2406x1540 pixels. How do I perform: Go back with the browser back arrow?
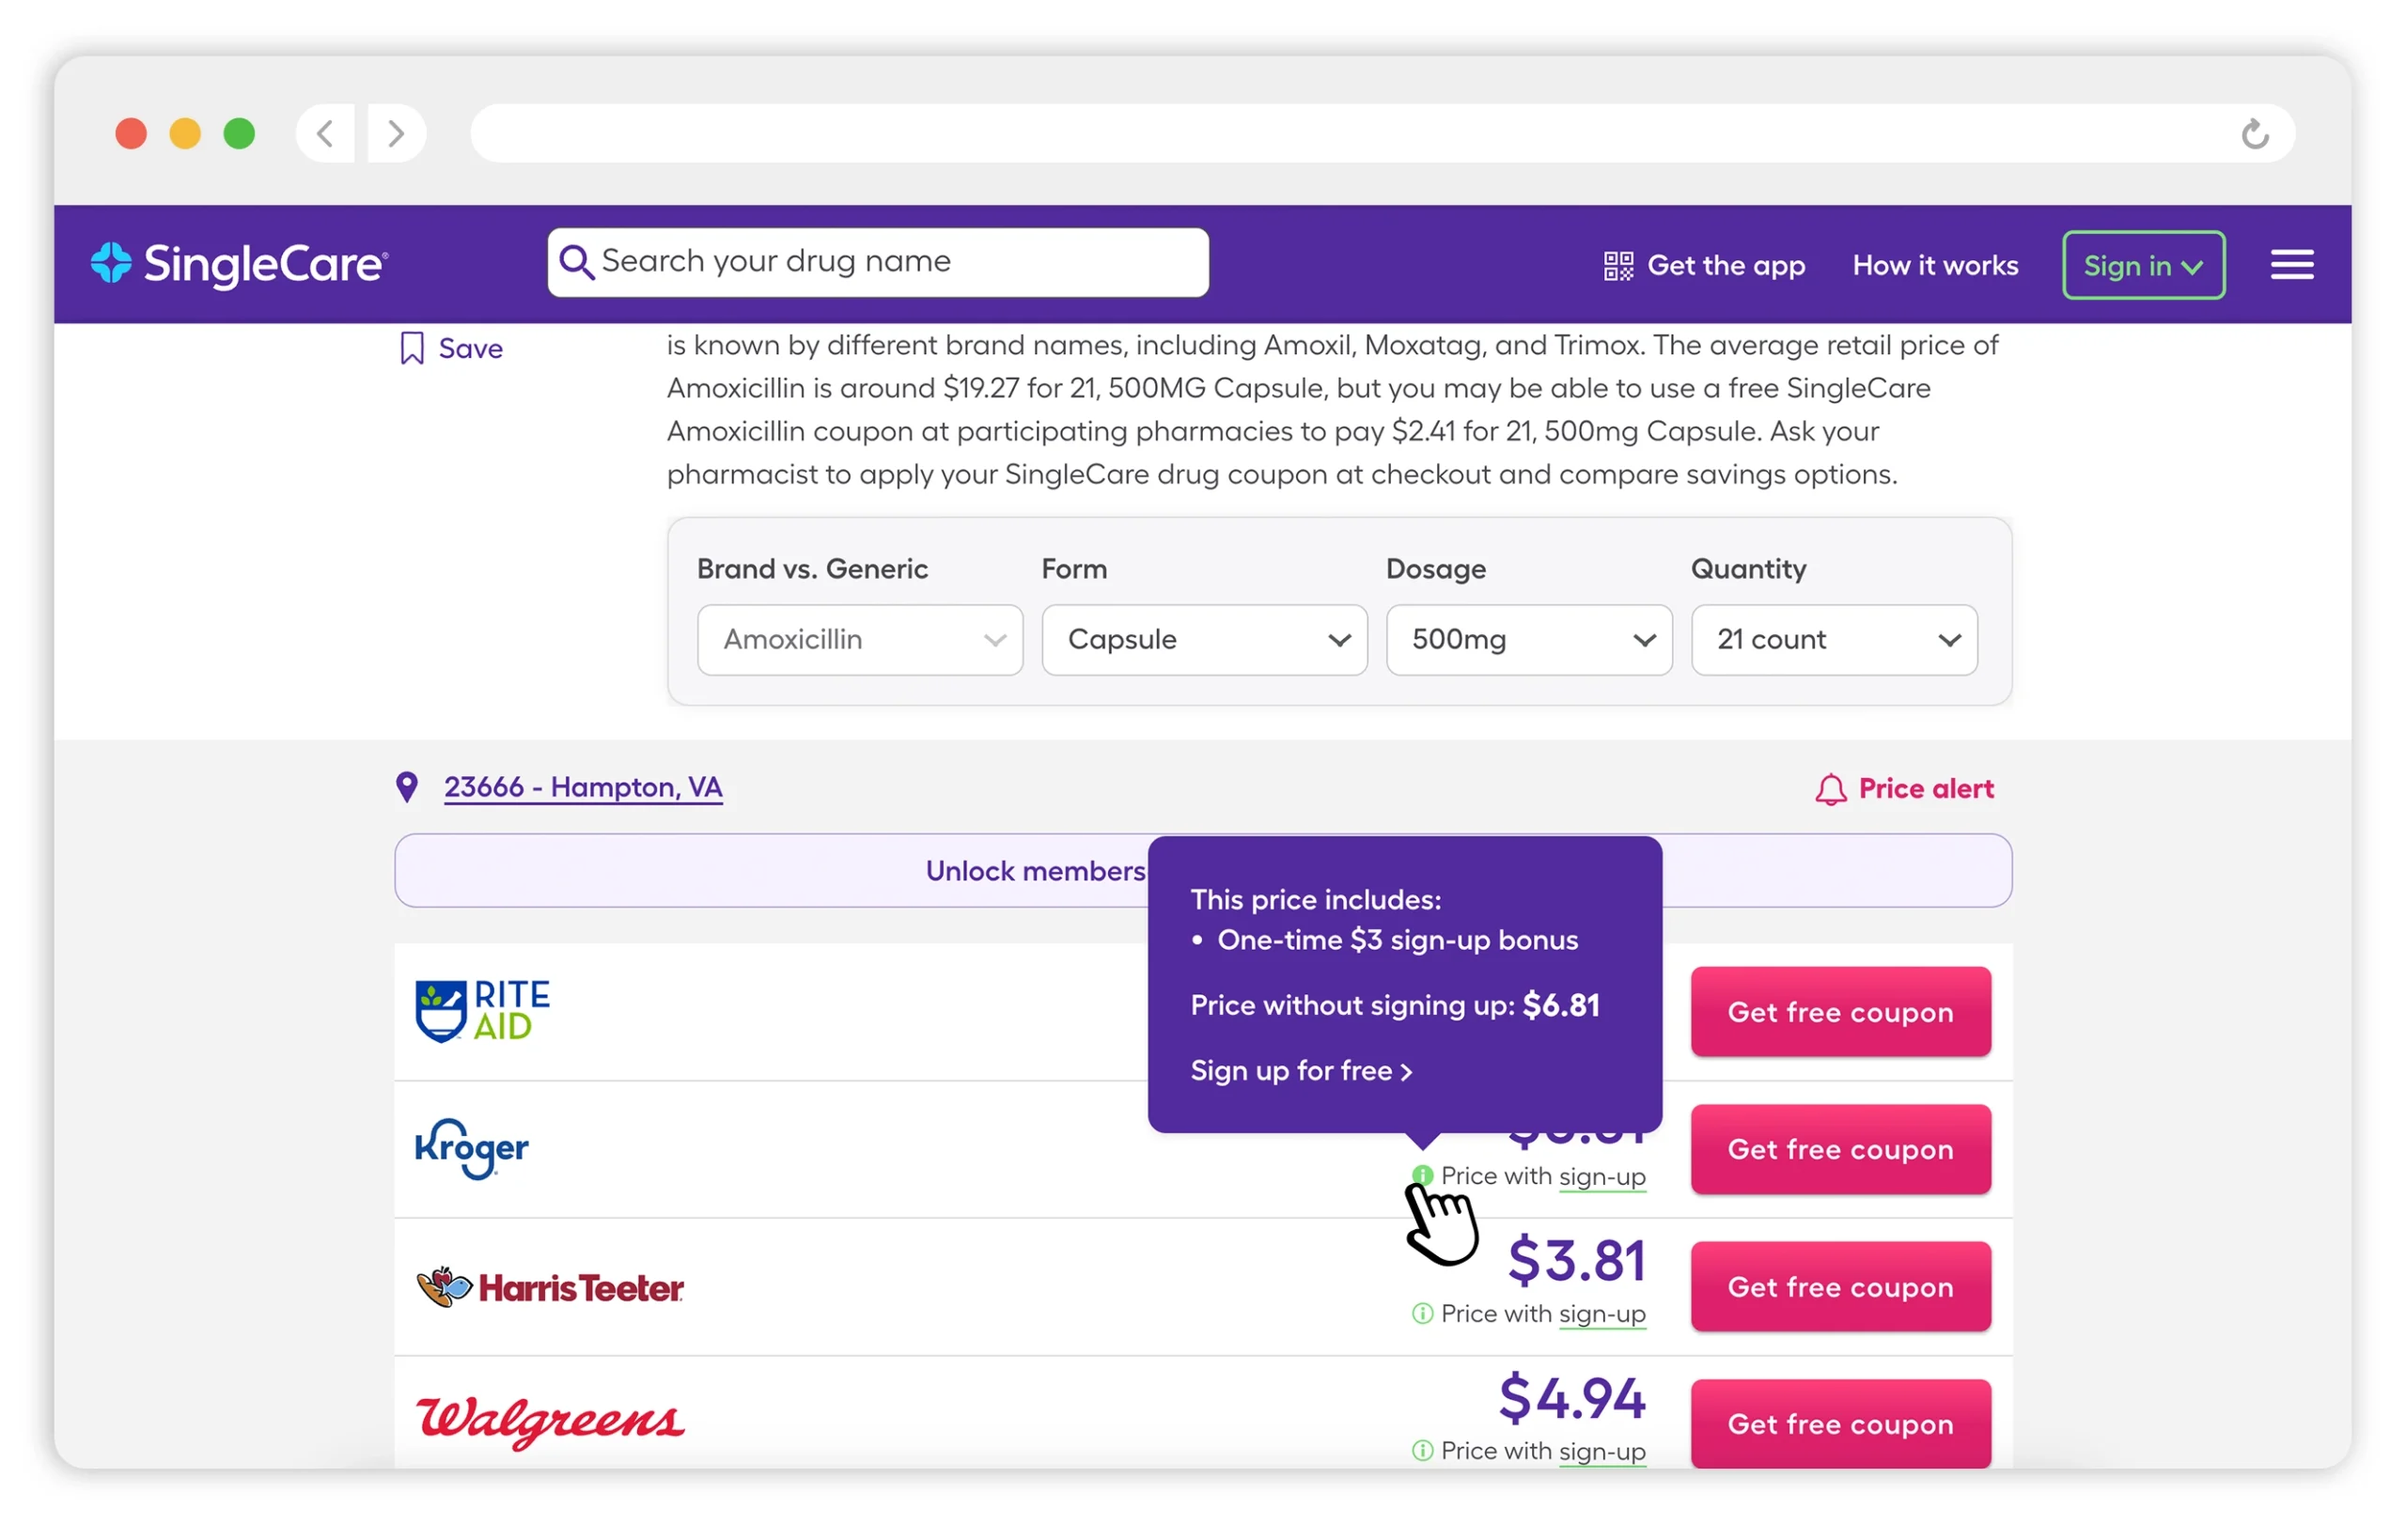point(325,133)
